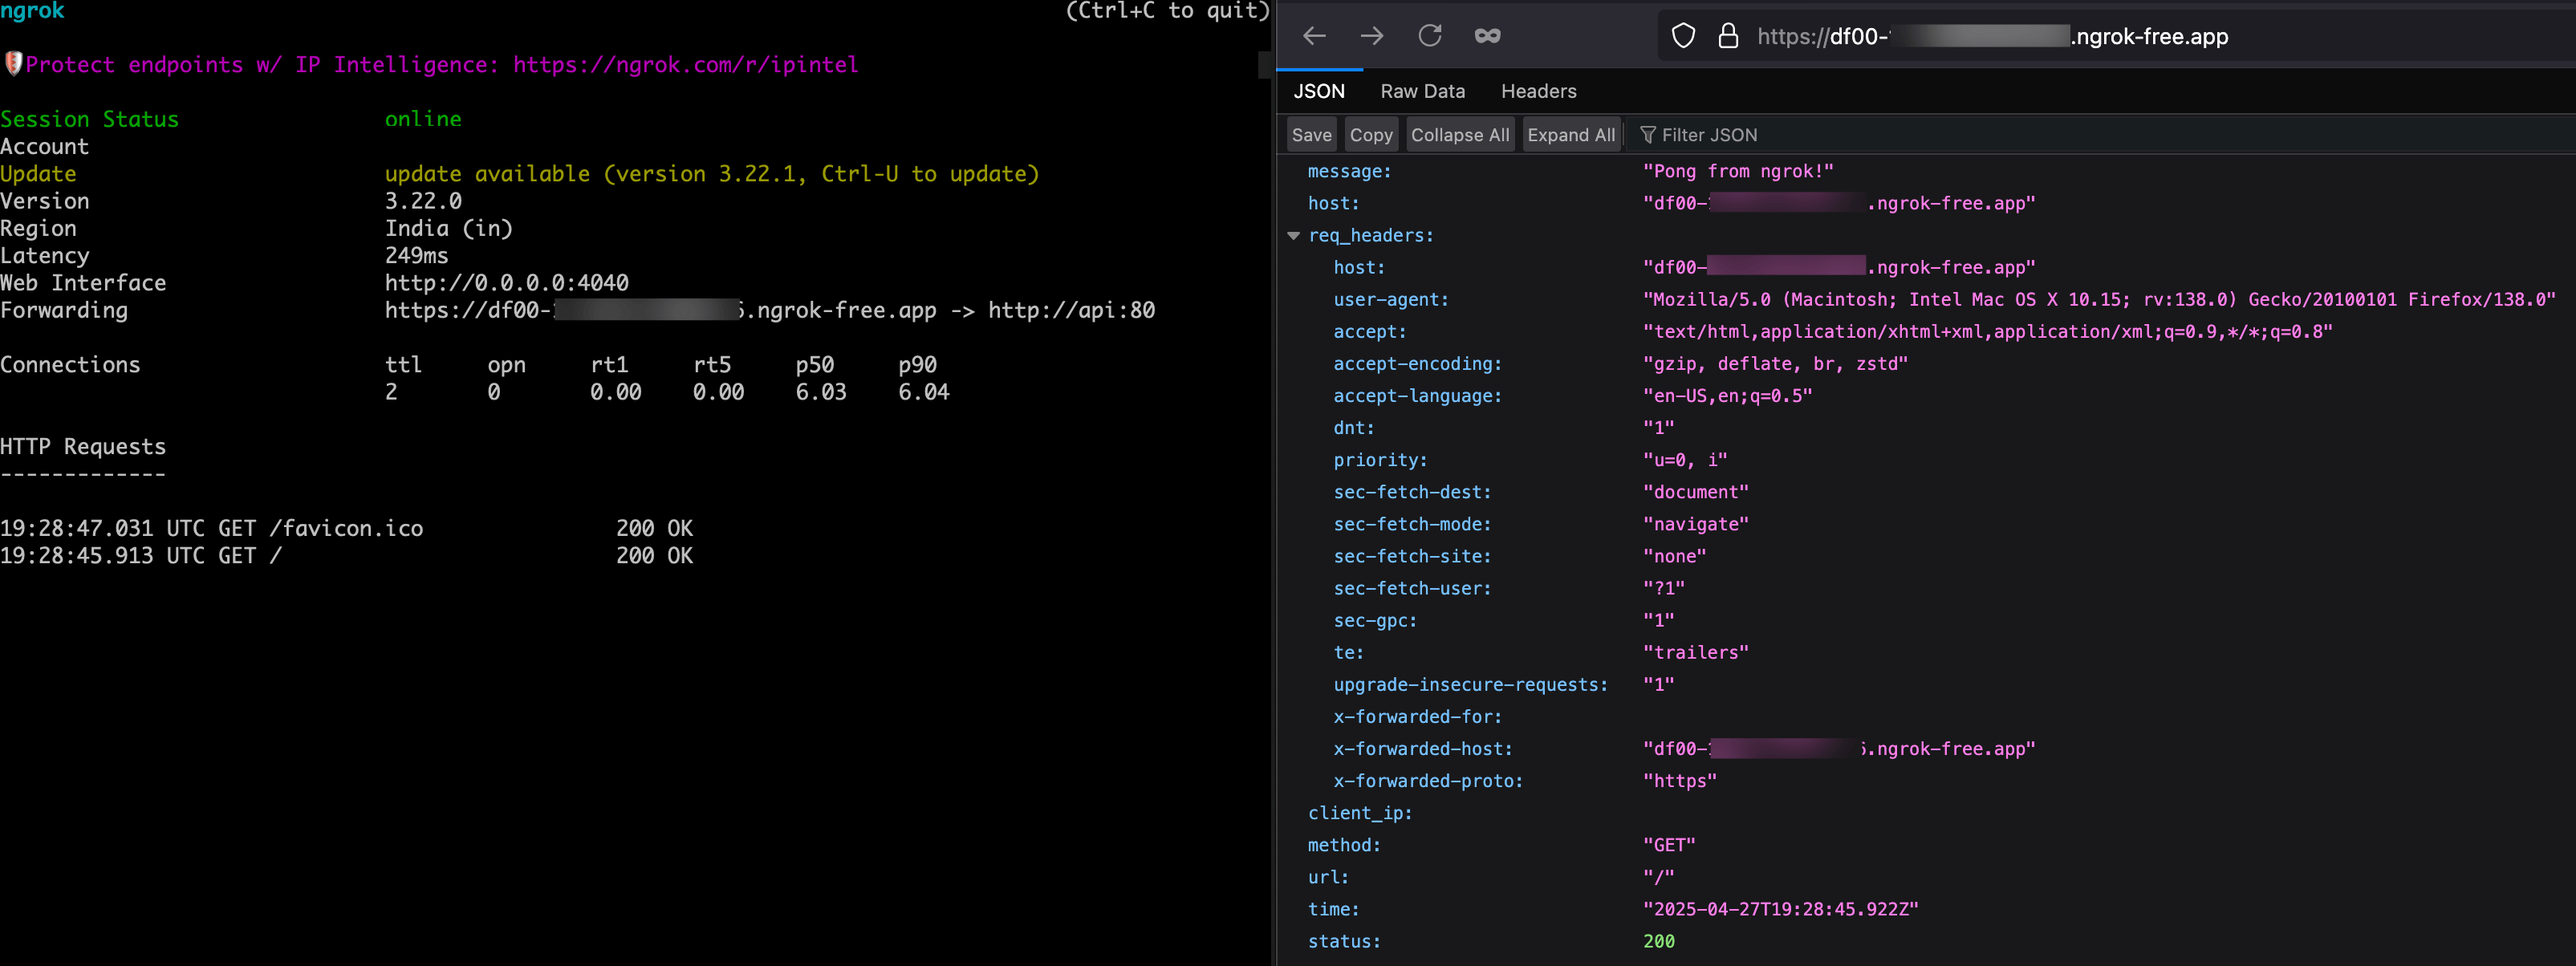Click the terminal Web Interface address http://0.0.0.0:4040
This screenshot has height=966, width=2576.
click(x=506, y=283)
